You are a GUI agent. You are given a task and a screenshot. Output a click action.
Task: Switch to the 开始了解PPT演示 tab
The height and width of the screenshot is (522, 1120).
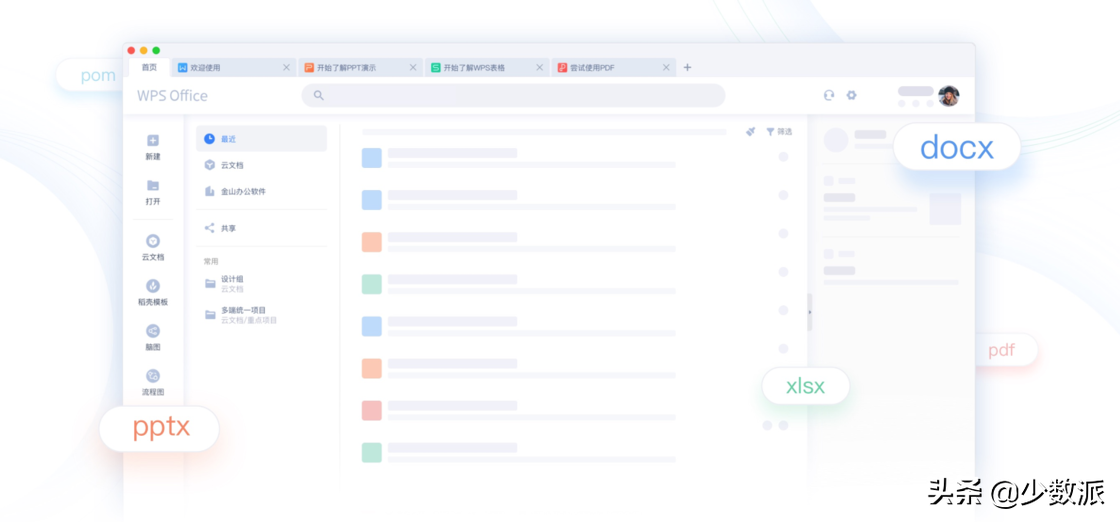point(360,68)
